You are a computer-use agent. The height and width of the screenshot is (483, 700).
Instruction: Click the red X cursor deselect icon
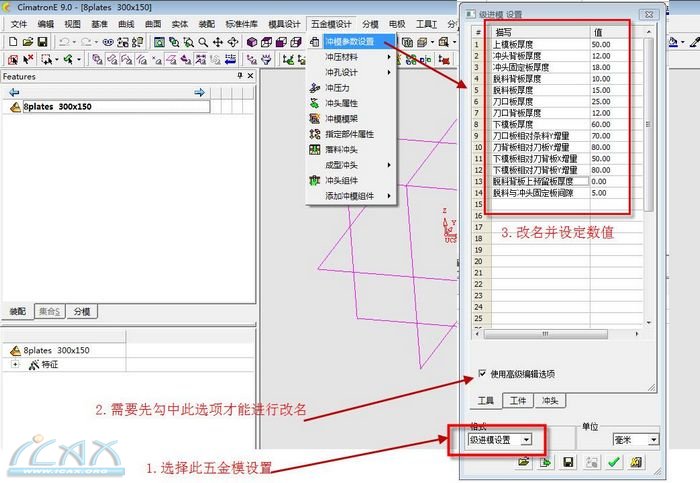28,59
